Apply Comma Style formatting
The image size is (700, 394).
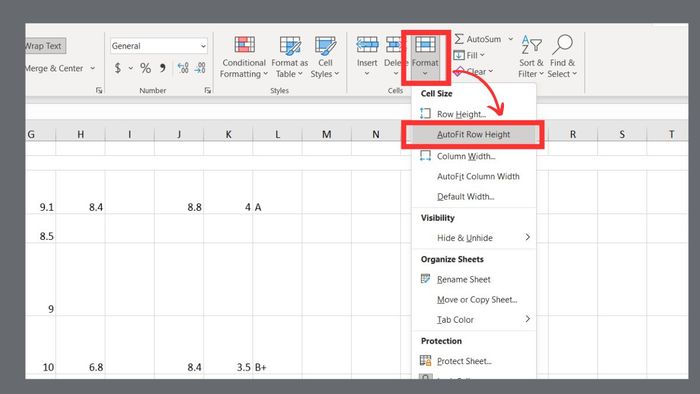click(x=162, y=68)
